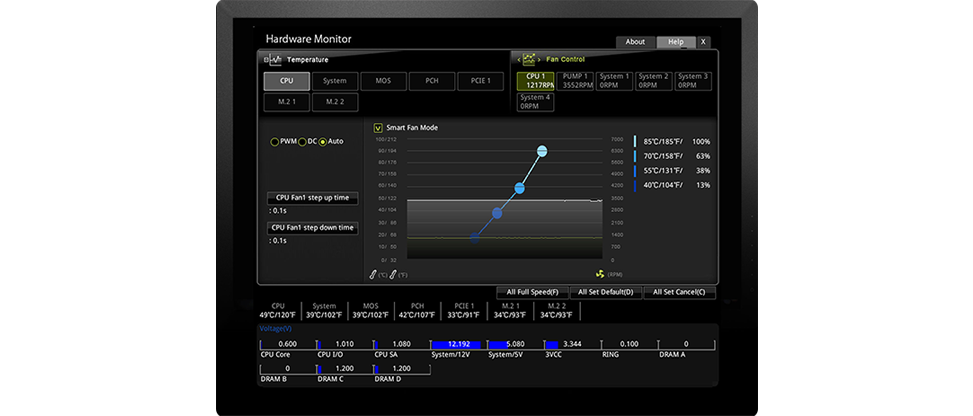Close Hardware Monitor with the X button

click(703, 42)
